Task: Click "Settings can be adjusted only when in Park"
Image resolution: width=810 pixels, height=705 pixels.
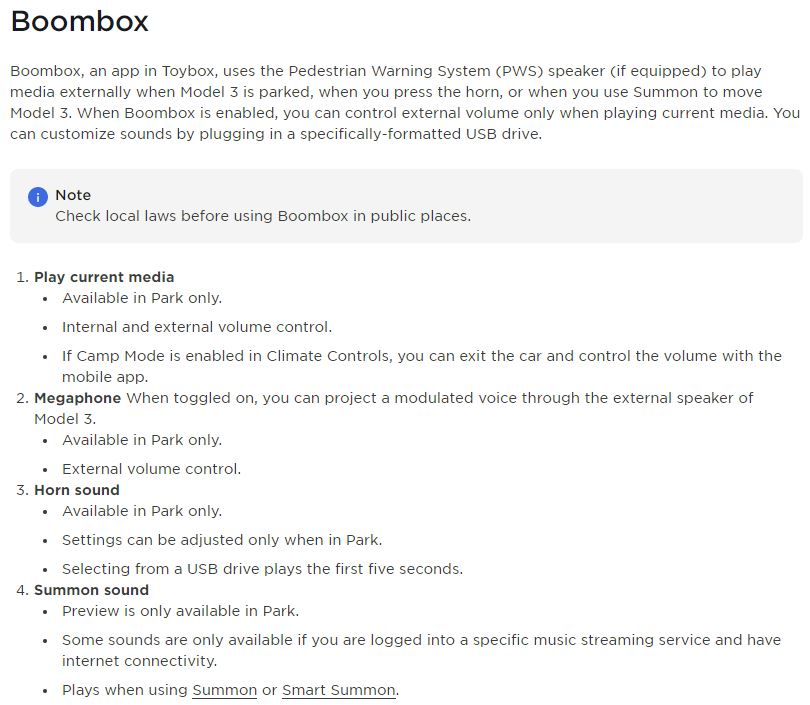Action: coord(222,540)
